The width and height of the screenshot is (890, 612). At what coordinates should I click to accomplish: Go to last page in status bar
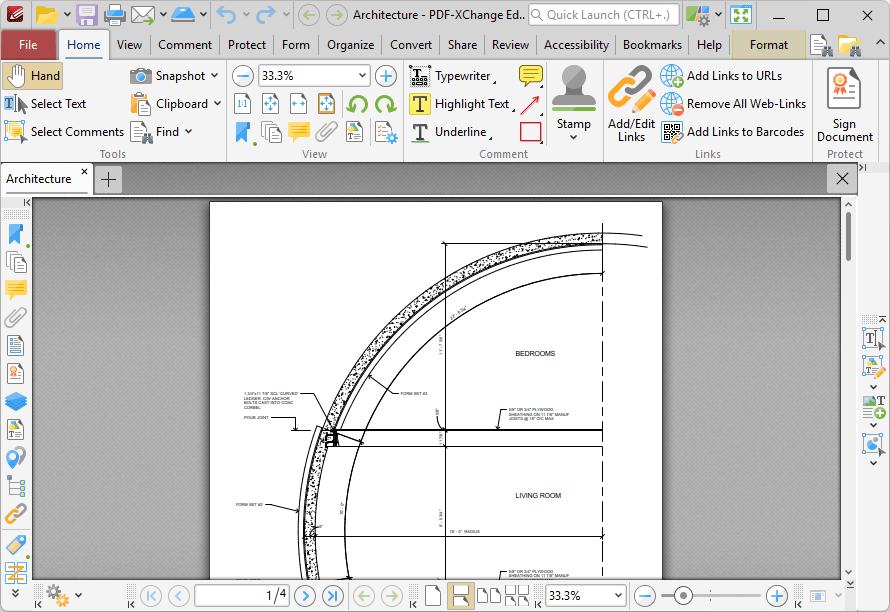333,596
